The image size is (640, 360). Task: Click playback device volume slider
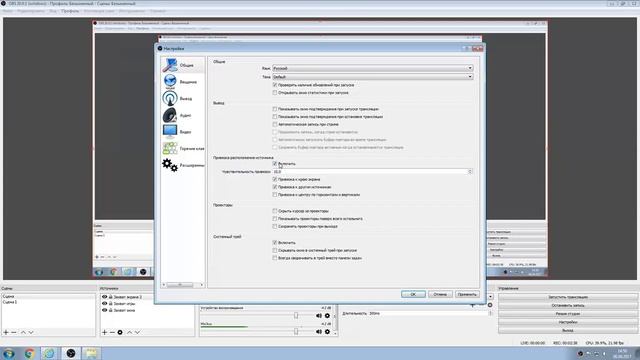coord(296,316)
